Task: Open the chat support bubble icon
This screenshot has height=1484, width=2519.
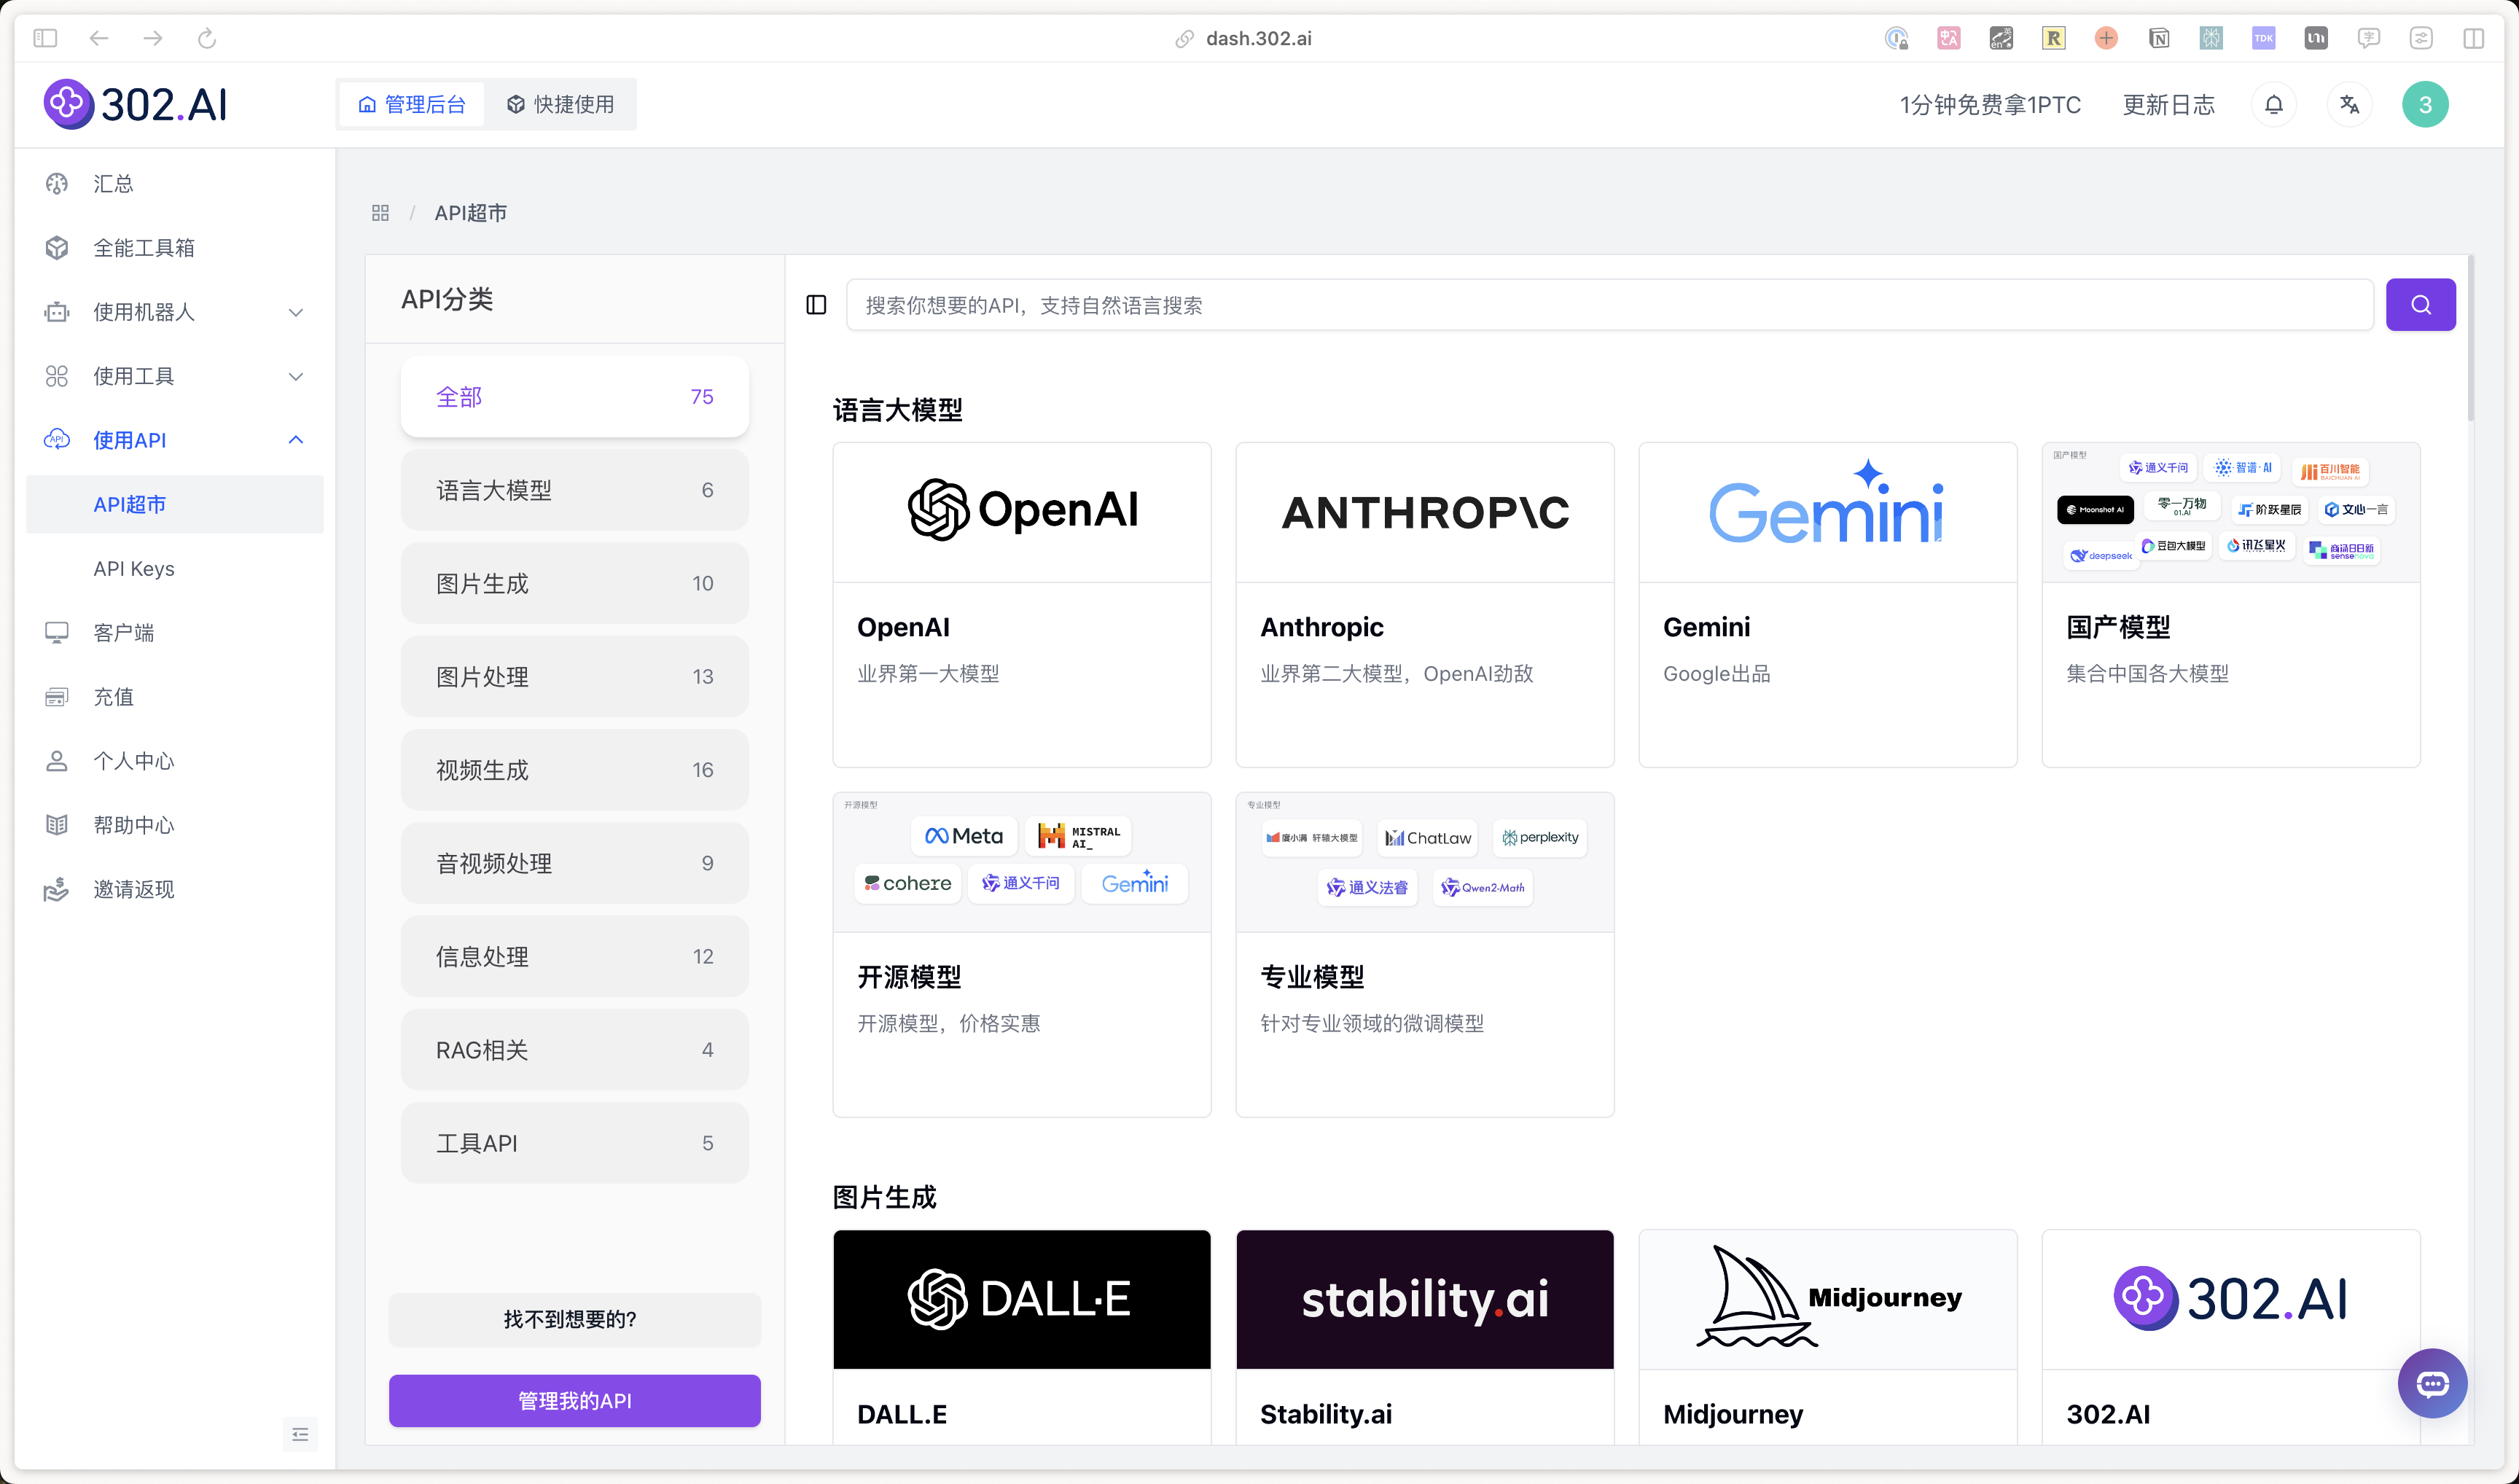Action: pos(2432,1383)
